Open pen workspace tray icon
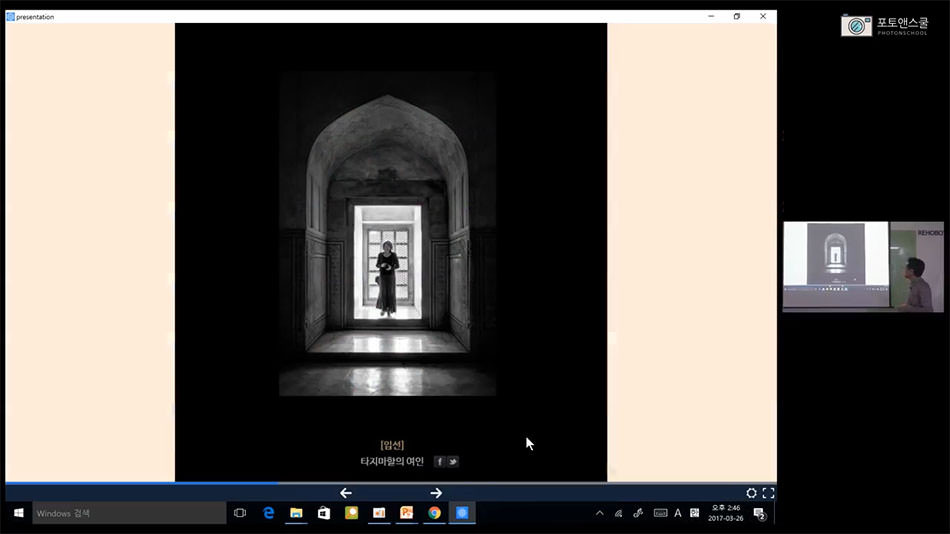This screenshot has height=534, width=950. point(639,513)
